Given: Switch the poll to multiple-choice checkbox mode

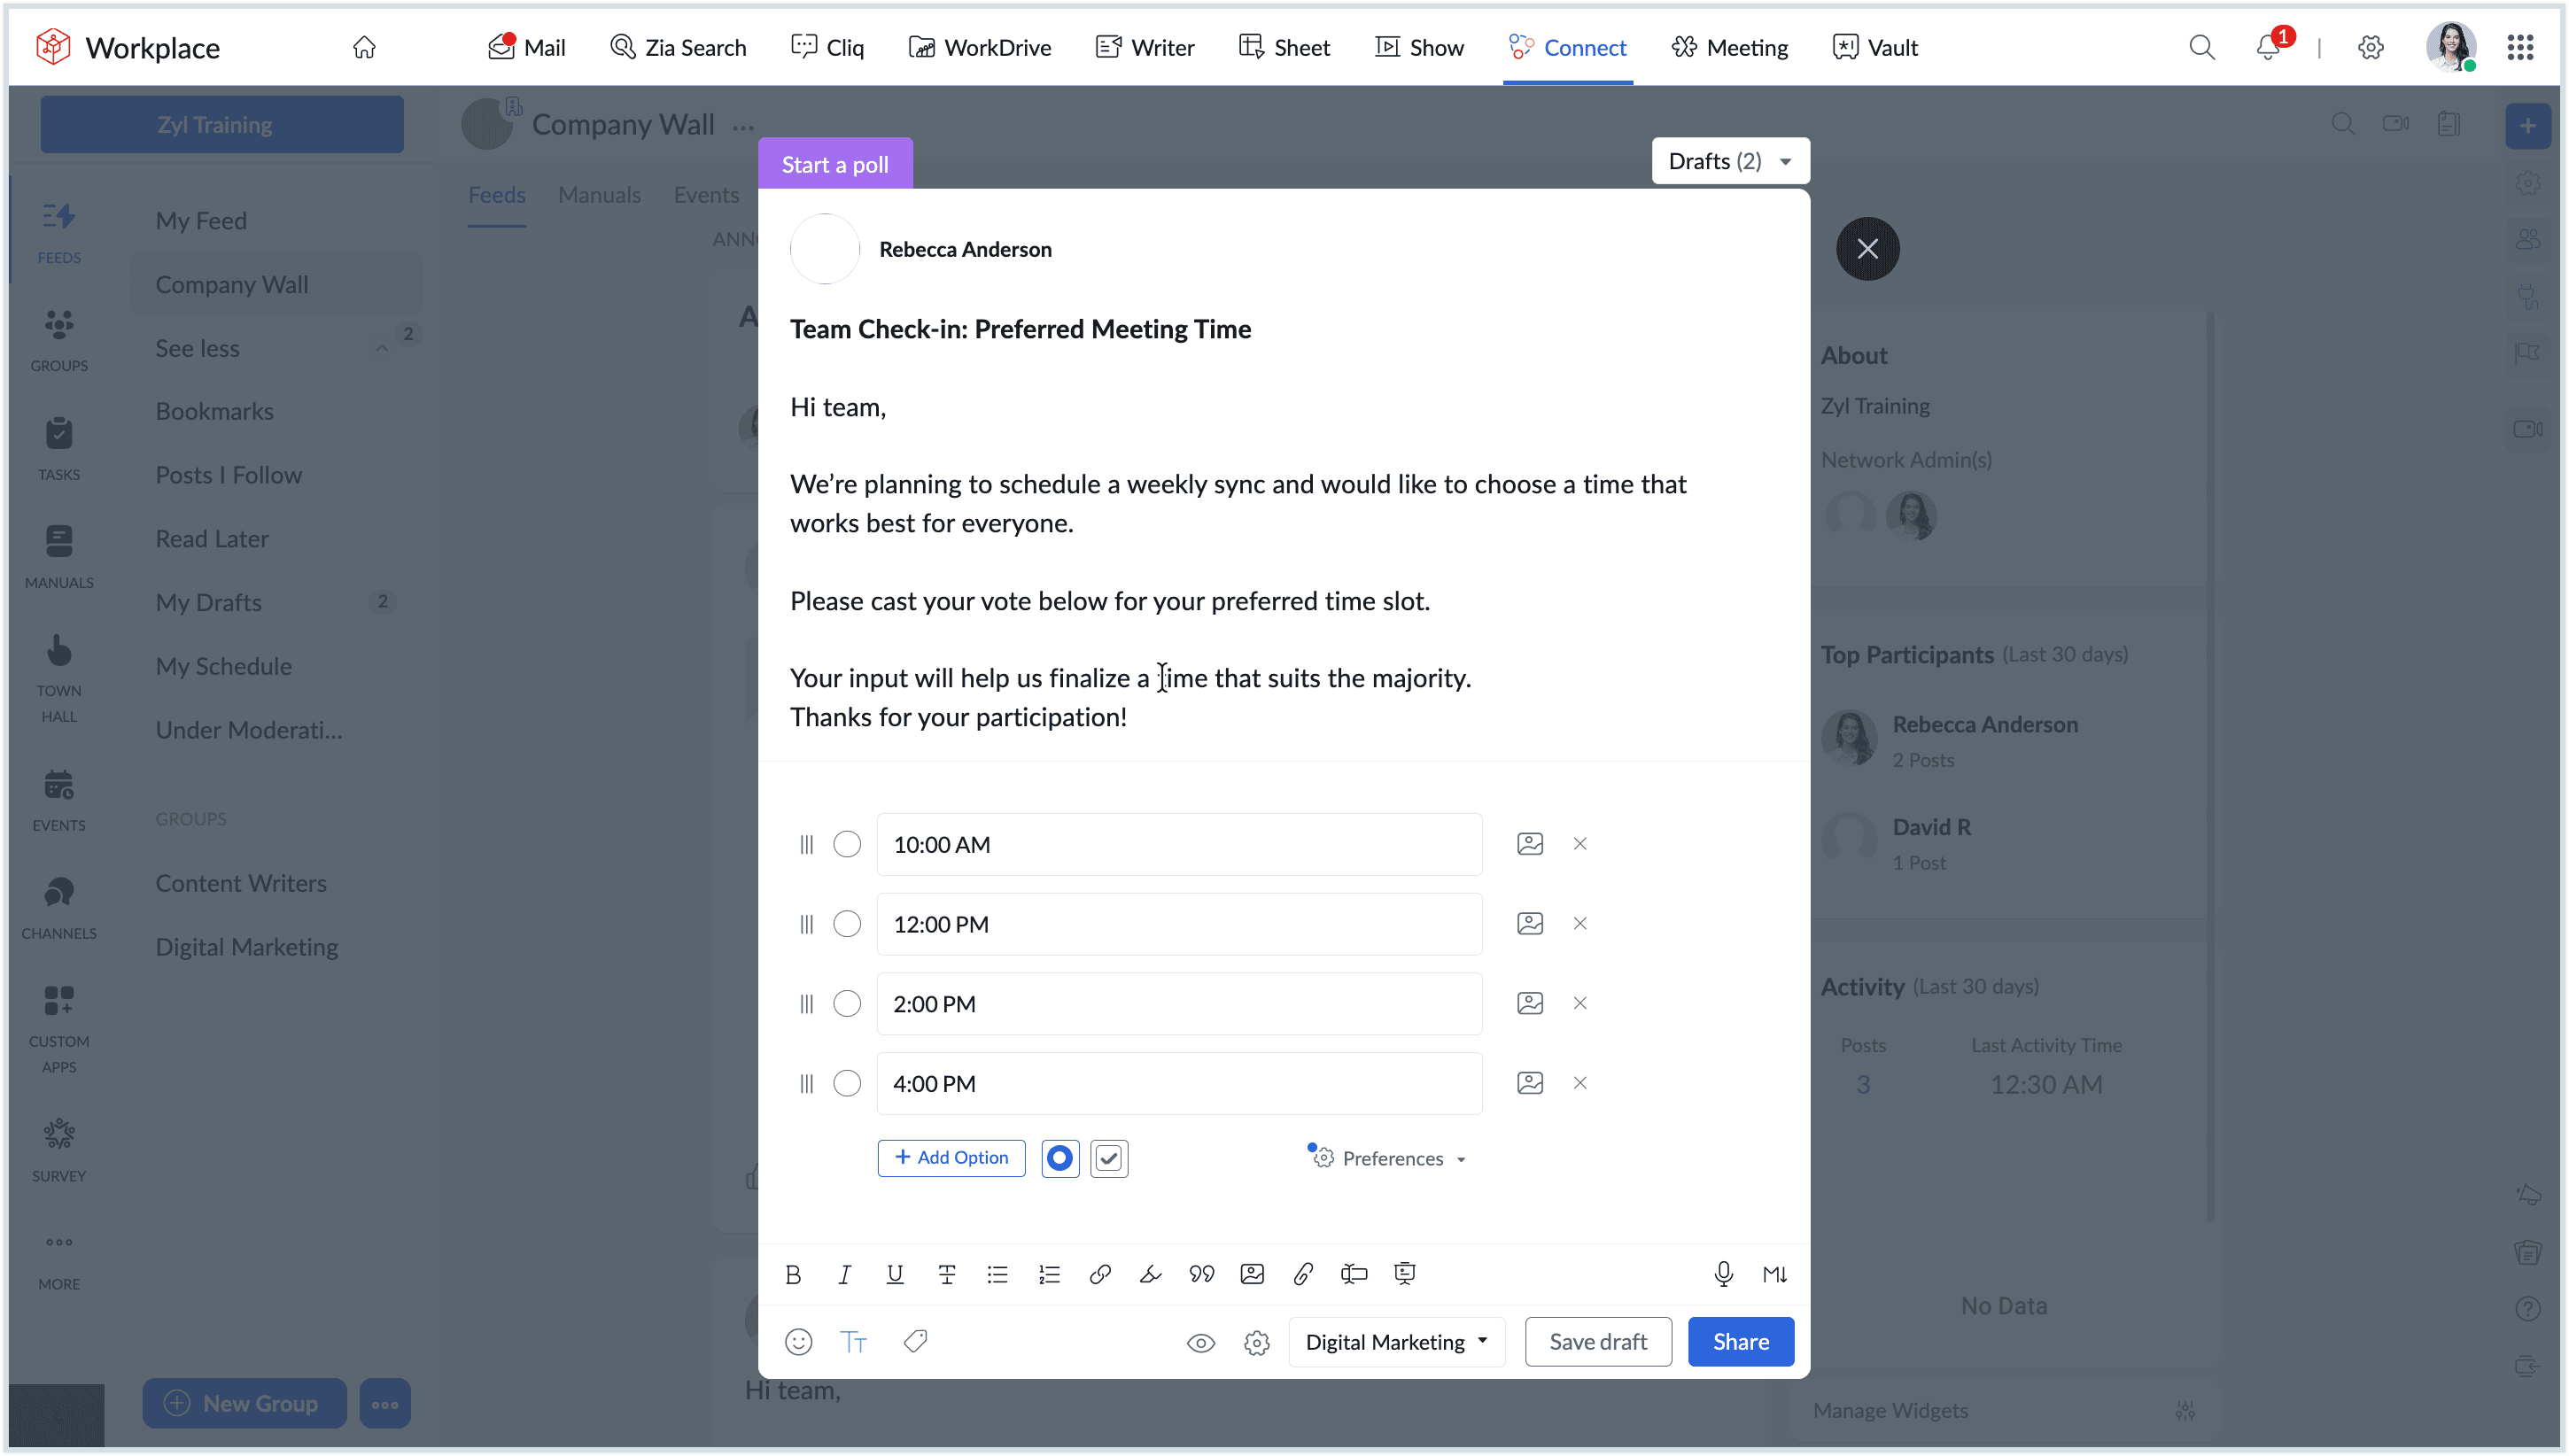Looking at the screenshot, I should point(1108,1158).
